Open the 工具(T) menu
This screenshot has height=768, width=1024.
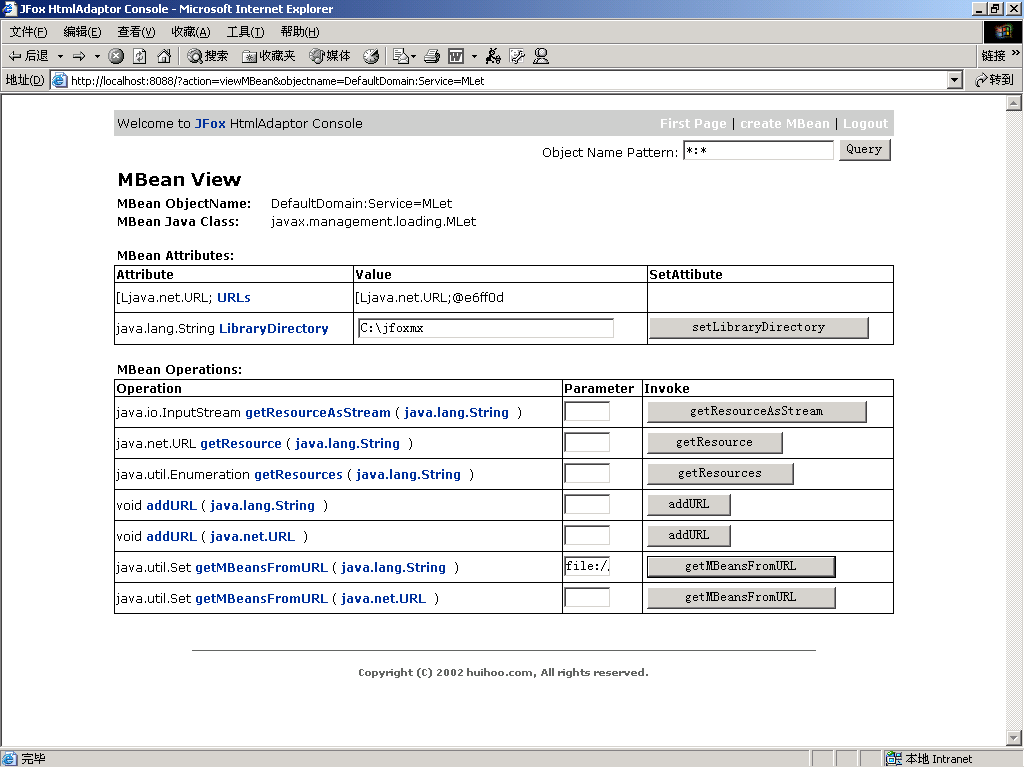click(245, 32)
